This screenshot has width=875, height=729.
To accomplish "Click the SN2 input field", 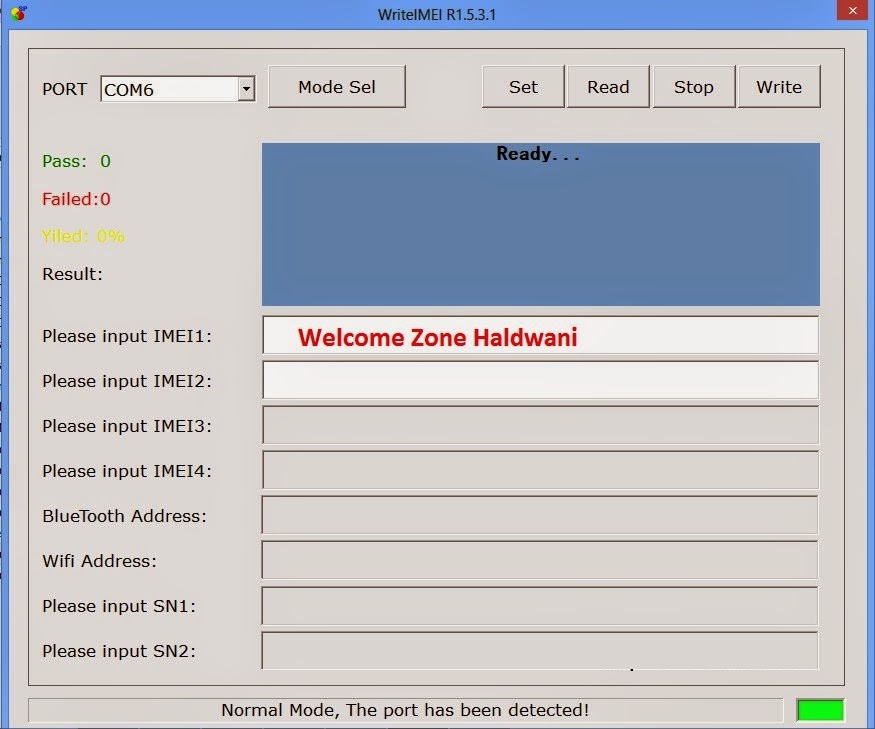I will 540,650.
